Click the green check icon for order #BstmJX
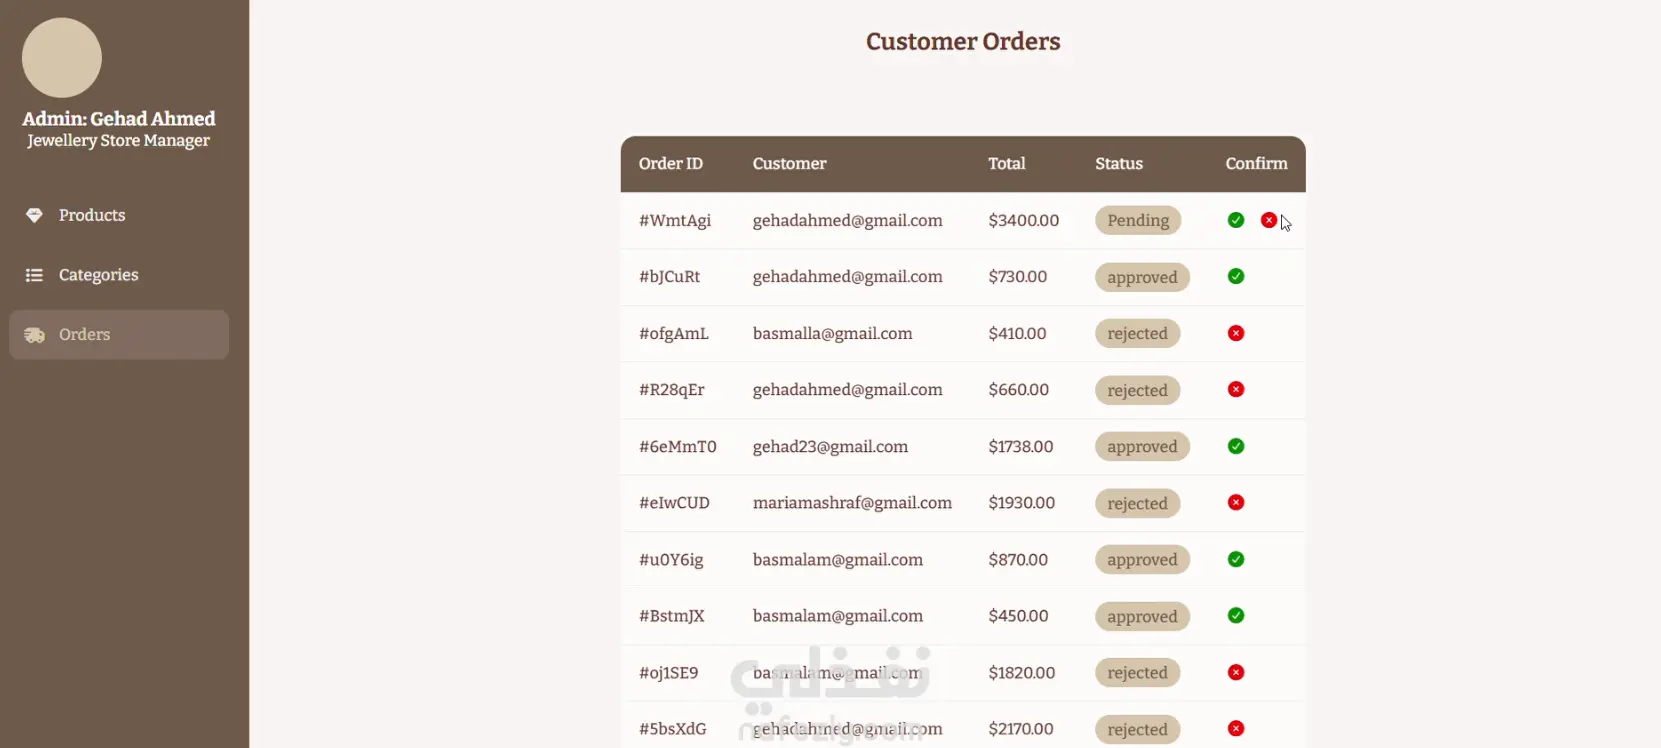 [x=1236, y=615]
